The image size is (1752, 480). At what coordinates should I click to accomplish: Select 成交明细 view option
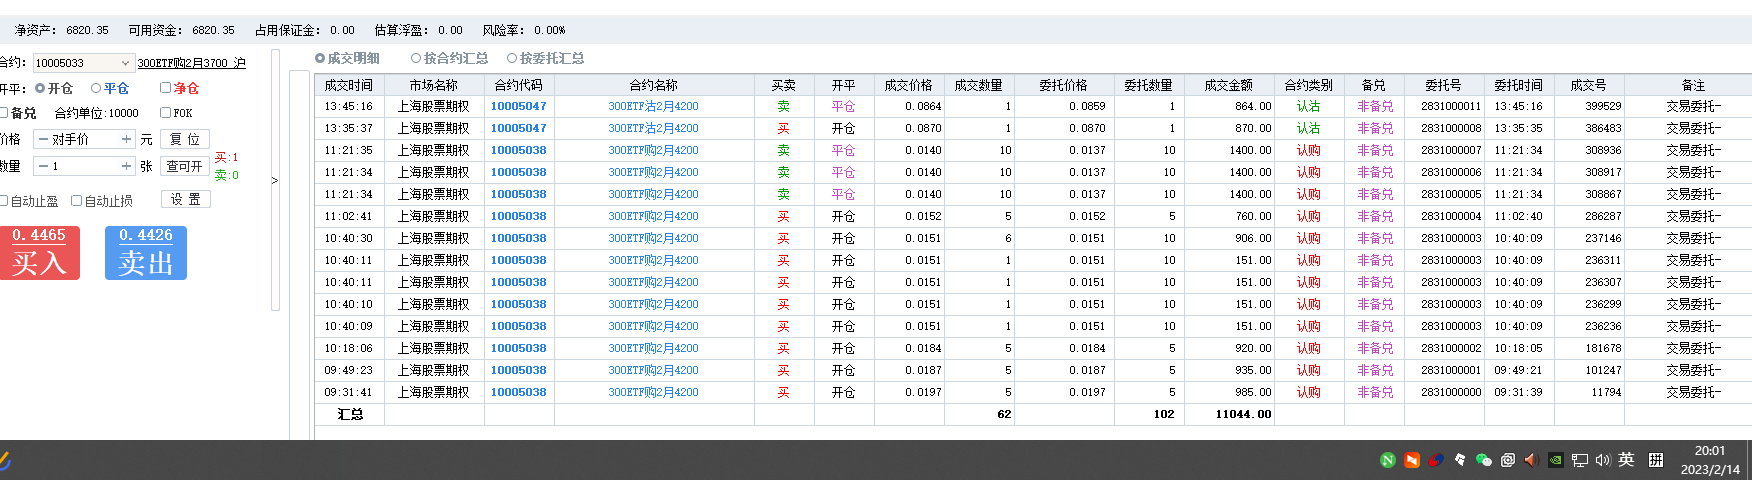(x=347, y=58)
